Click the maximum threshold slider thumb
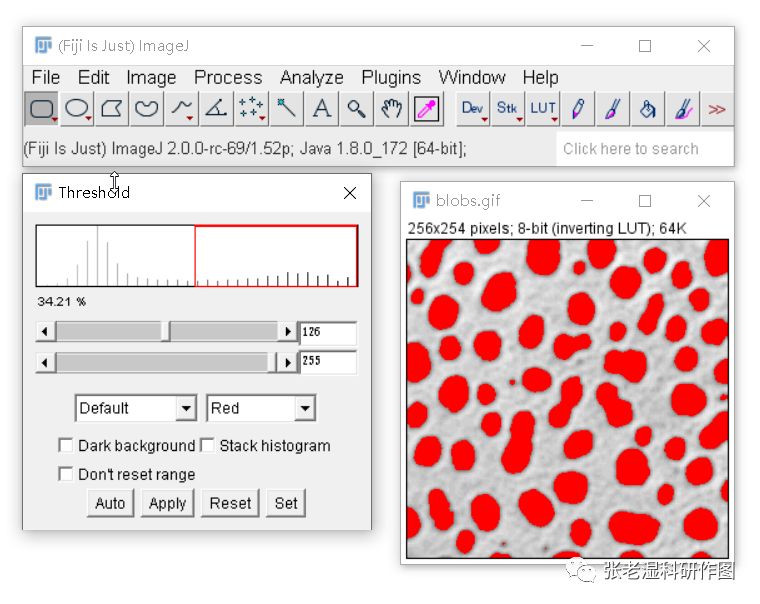 [272, 362]
